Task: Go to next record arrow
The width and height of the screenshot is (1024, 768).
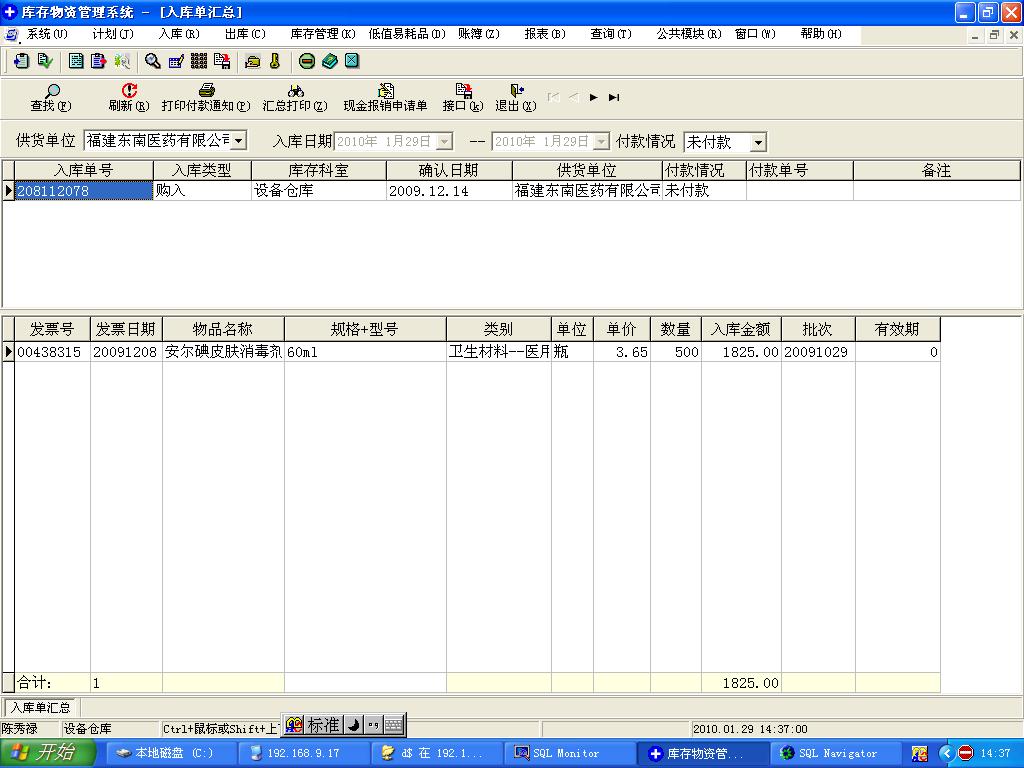Action: [594, 97]
